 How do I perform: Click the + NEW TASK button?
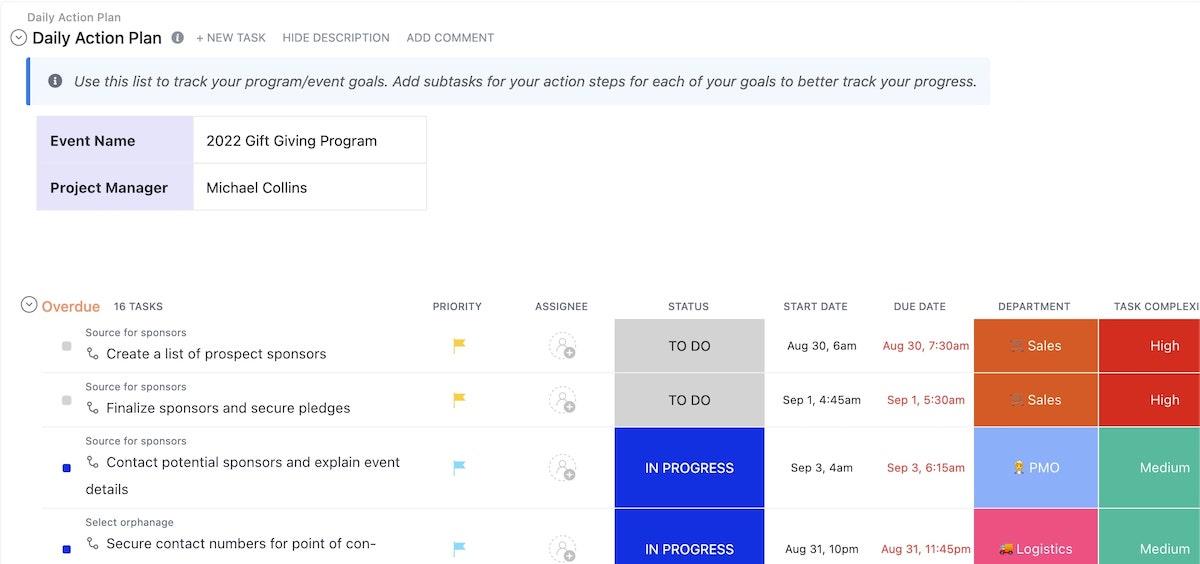(231, 38)
